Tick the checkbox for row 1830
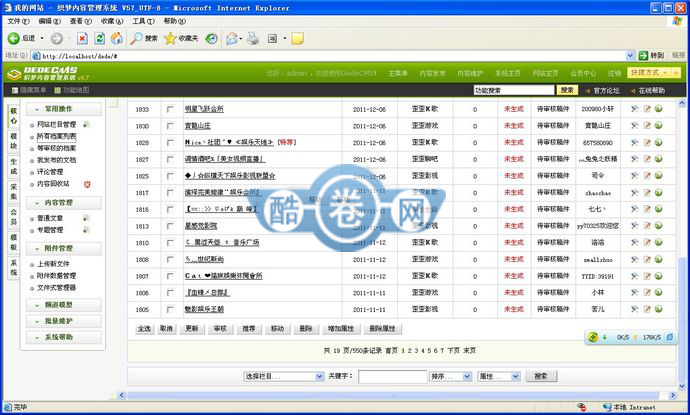 click(x=170, y=126)
